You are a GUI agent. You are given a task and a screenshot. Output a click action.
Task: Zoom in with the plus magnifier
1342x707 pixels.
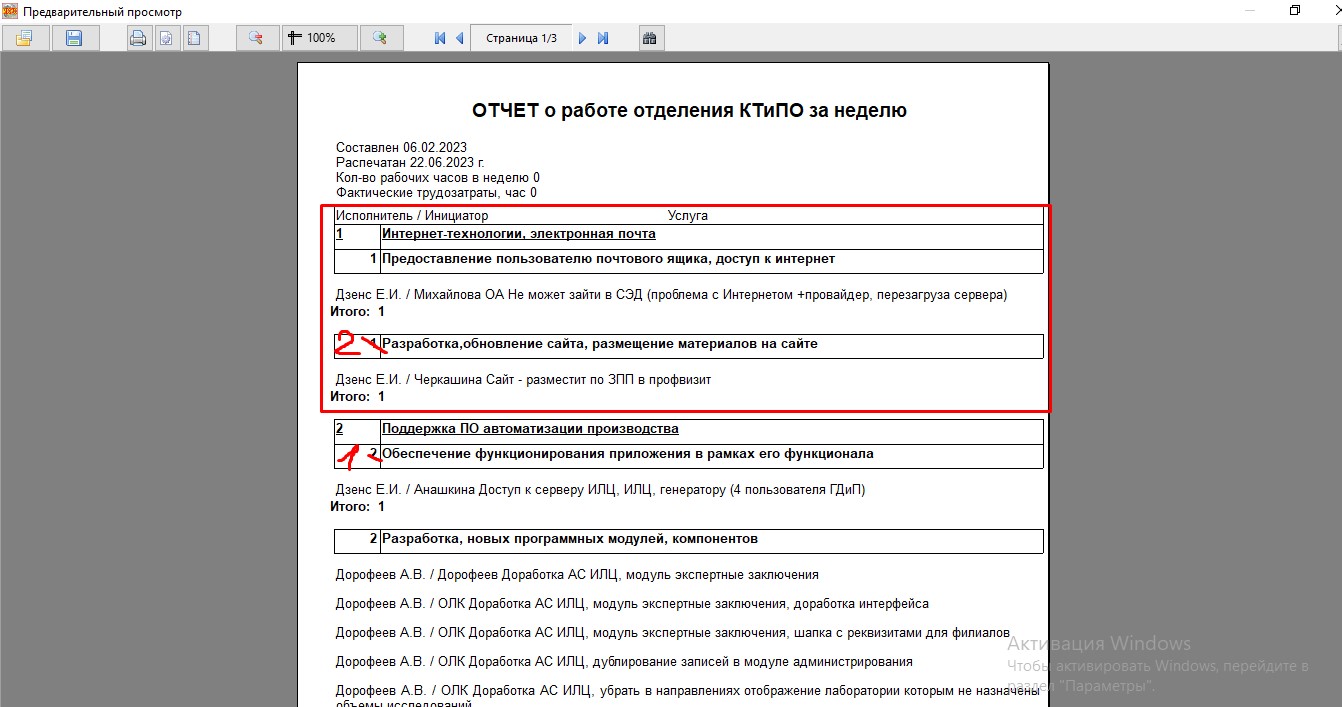(x=380, y=38)
